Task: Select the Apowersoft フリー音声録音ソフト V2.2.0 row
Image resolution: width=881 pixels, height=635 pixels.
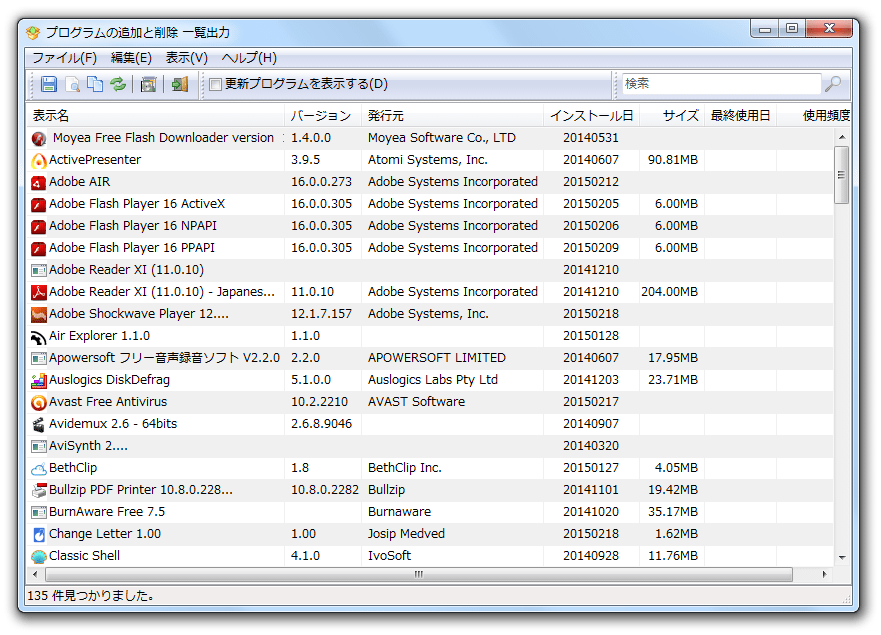Action: point(430,359)
